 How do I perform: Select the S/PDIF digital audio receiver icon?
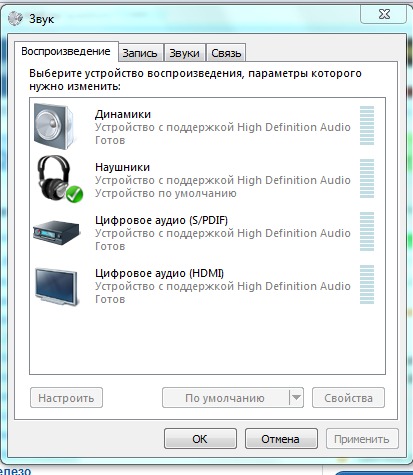pos(57,231)
